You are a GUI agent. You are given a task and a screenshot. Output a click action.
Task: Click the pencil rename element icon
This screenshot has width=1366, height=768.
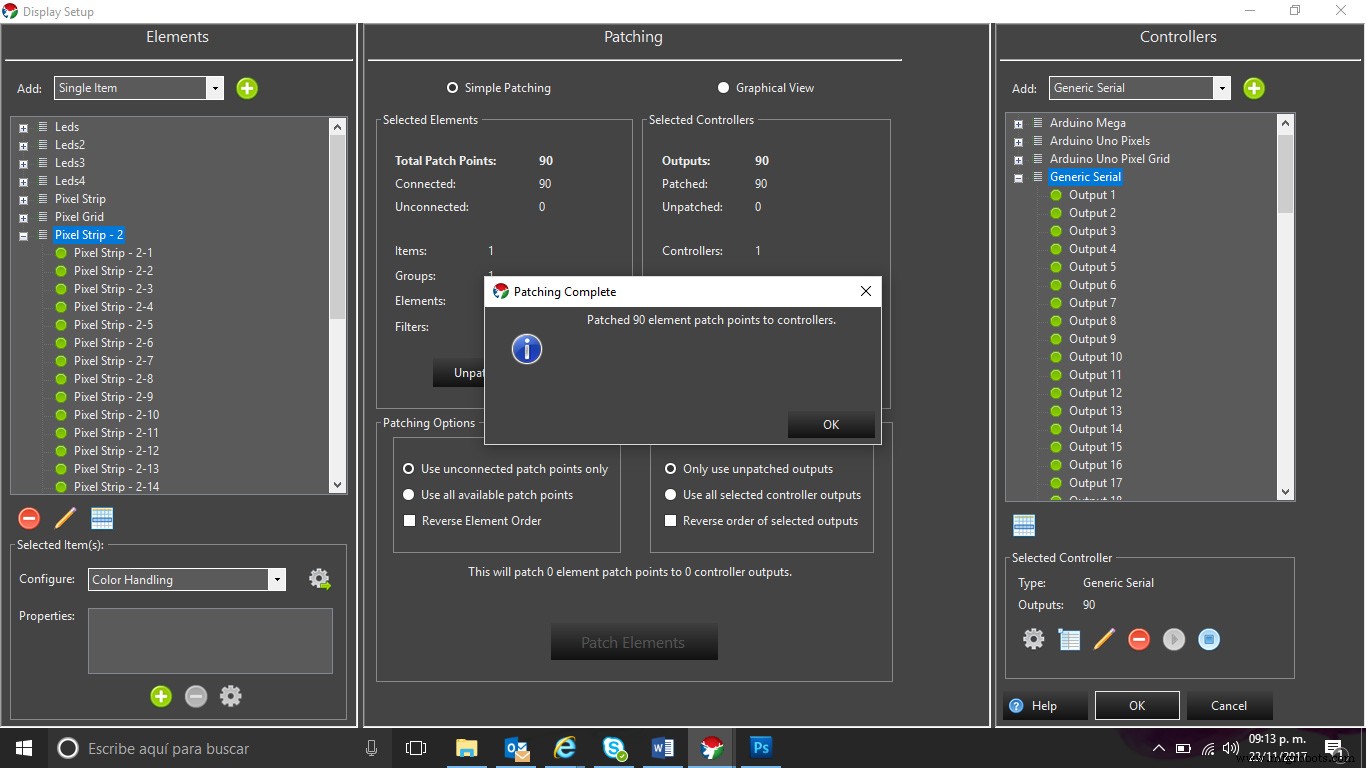65,518
